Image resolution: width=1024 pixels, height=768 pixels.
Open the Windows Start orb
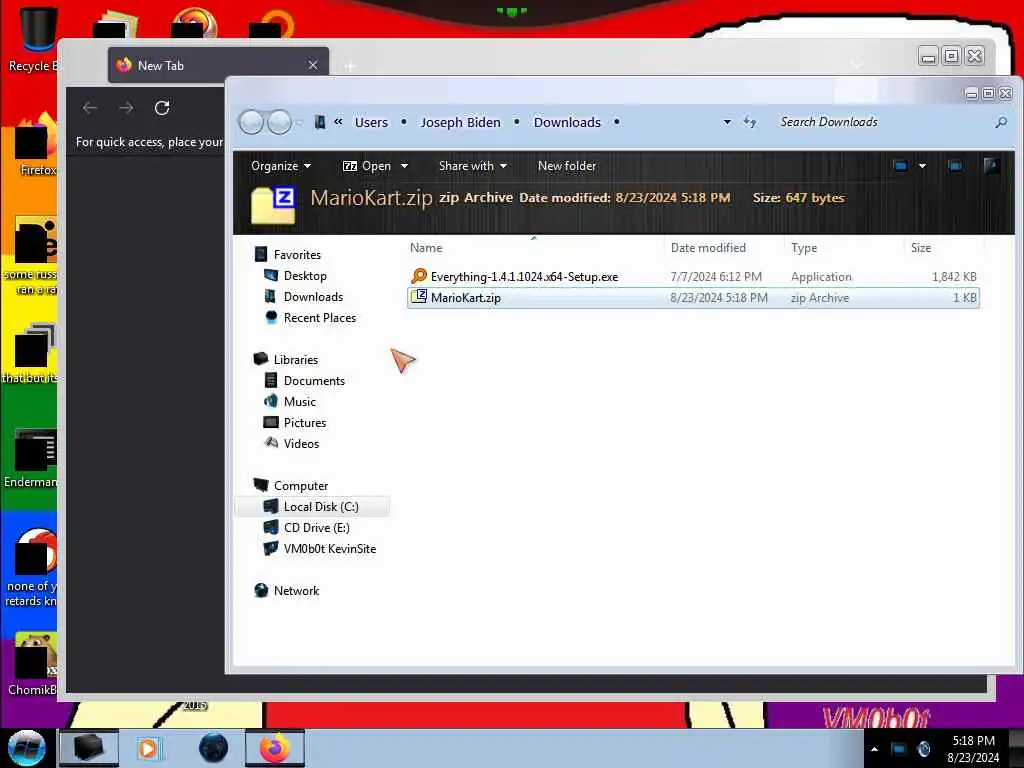point(27,748)
